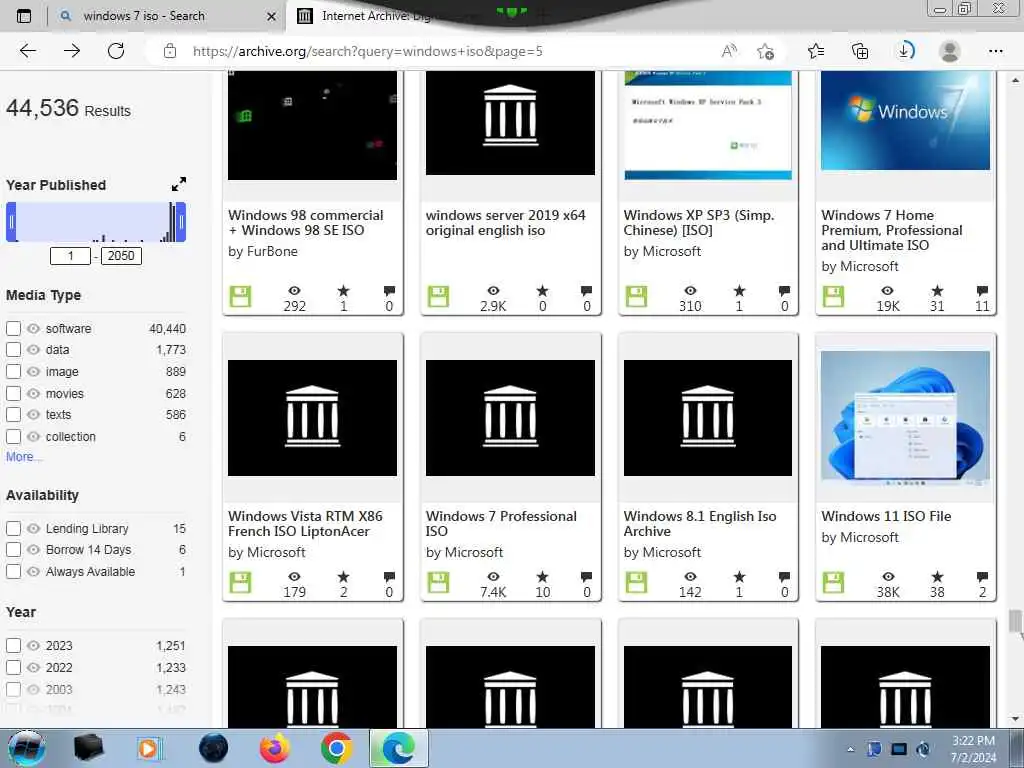Click inside the Year Published histogram

pyautogui.click(x=96, y=222)
